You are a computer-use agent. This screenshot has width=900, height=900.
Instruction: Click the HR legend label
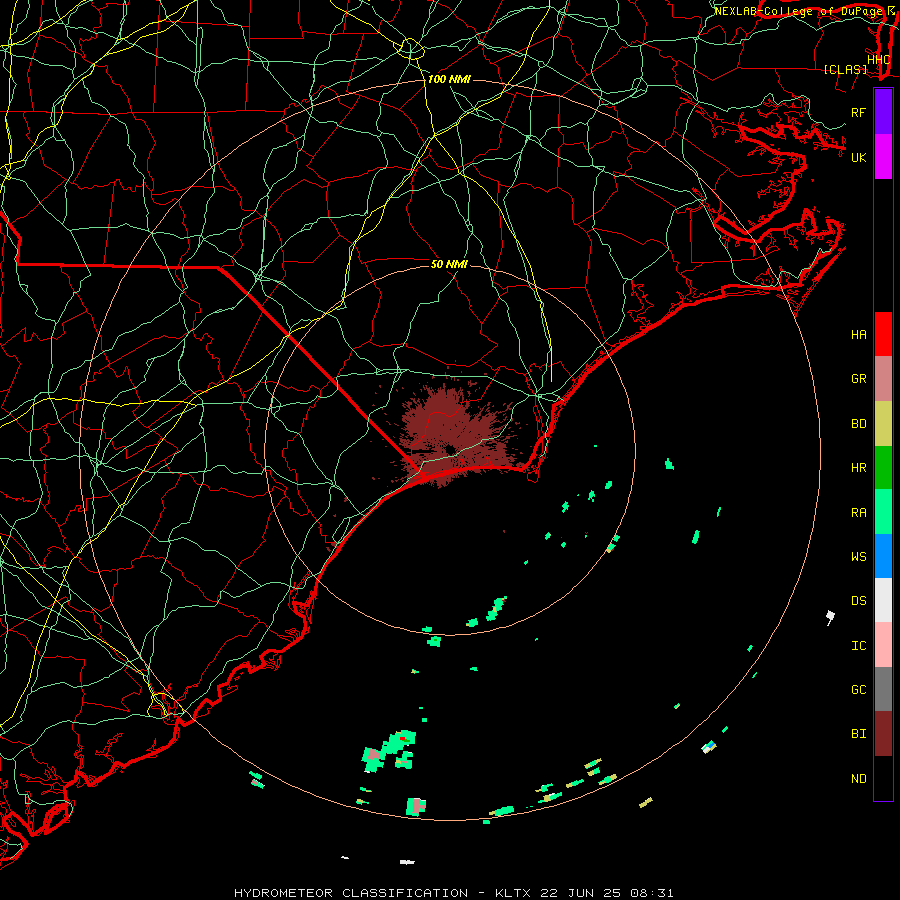click(x=859, y=468)
